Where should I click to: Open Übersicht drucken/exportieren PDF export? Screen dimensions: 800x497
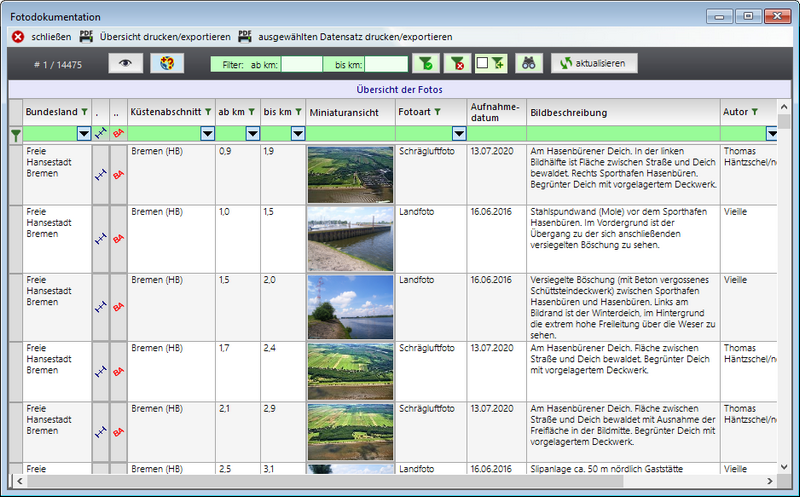pos(155,37)
